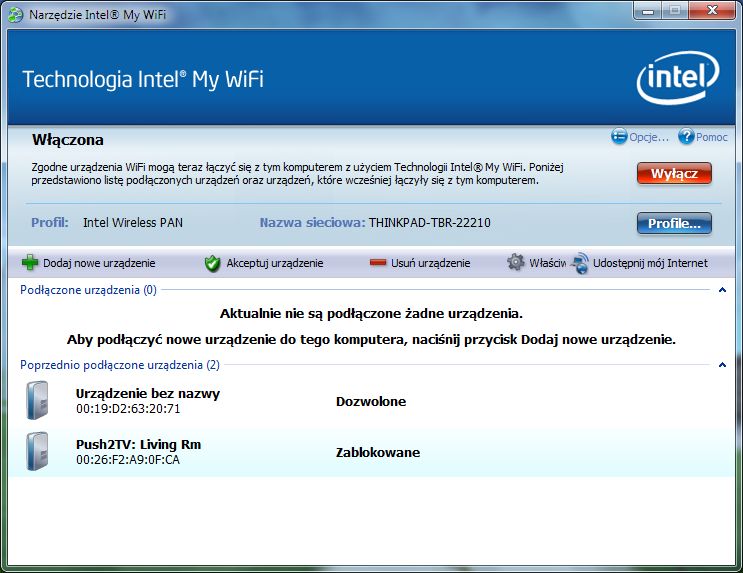Screen dimensions: 743x573
Task: Open the Profile... button
Action: [x=674, y=223]
